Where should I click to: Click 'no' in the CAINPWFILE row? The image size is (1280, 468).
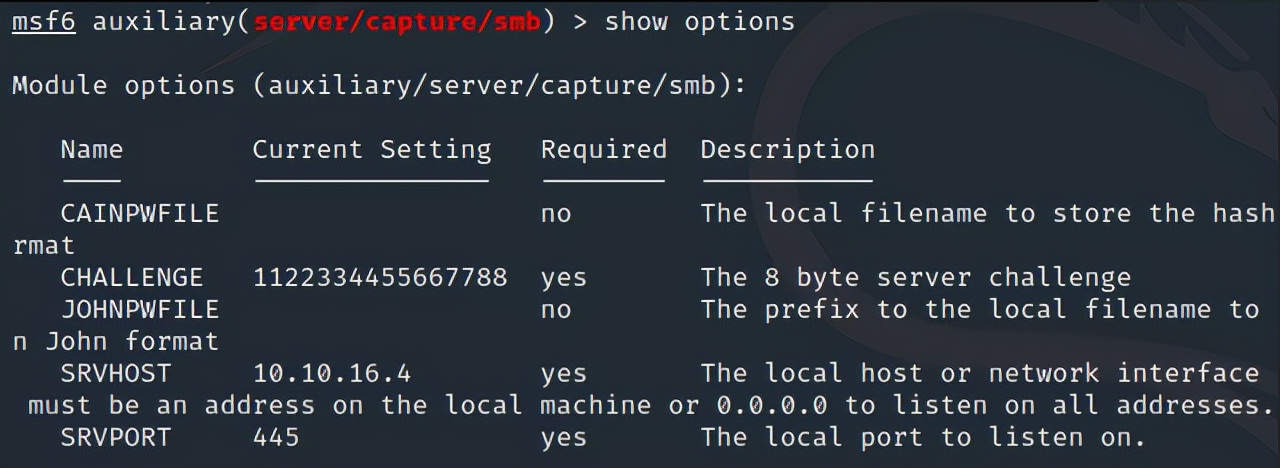point(556,213)
